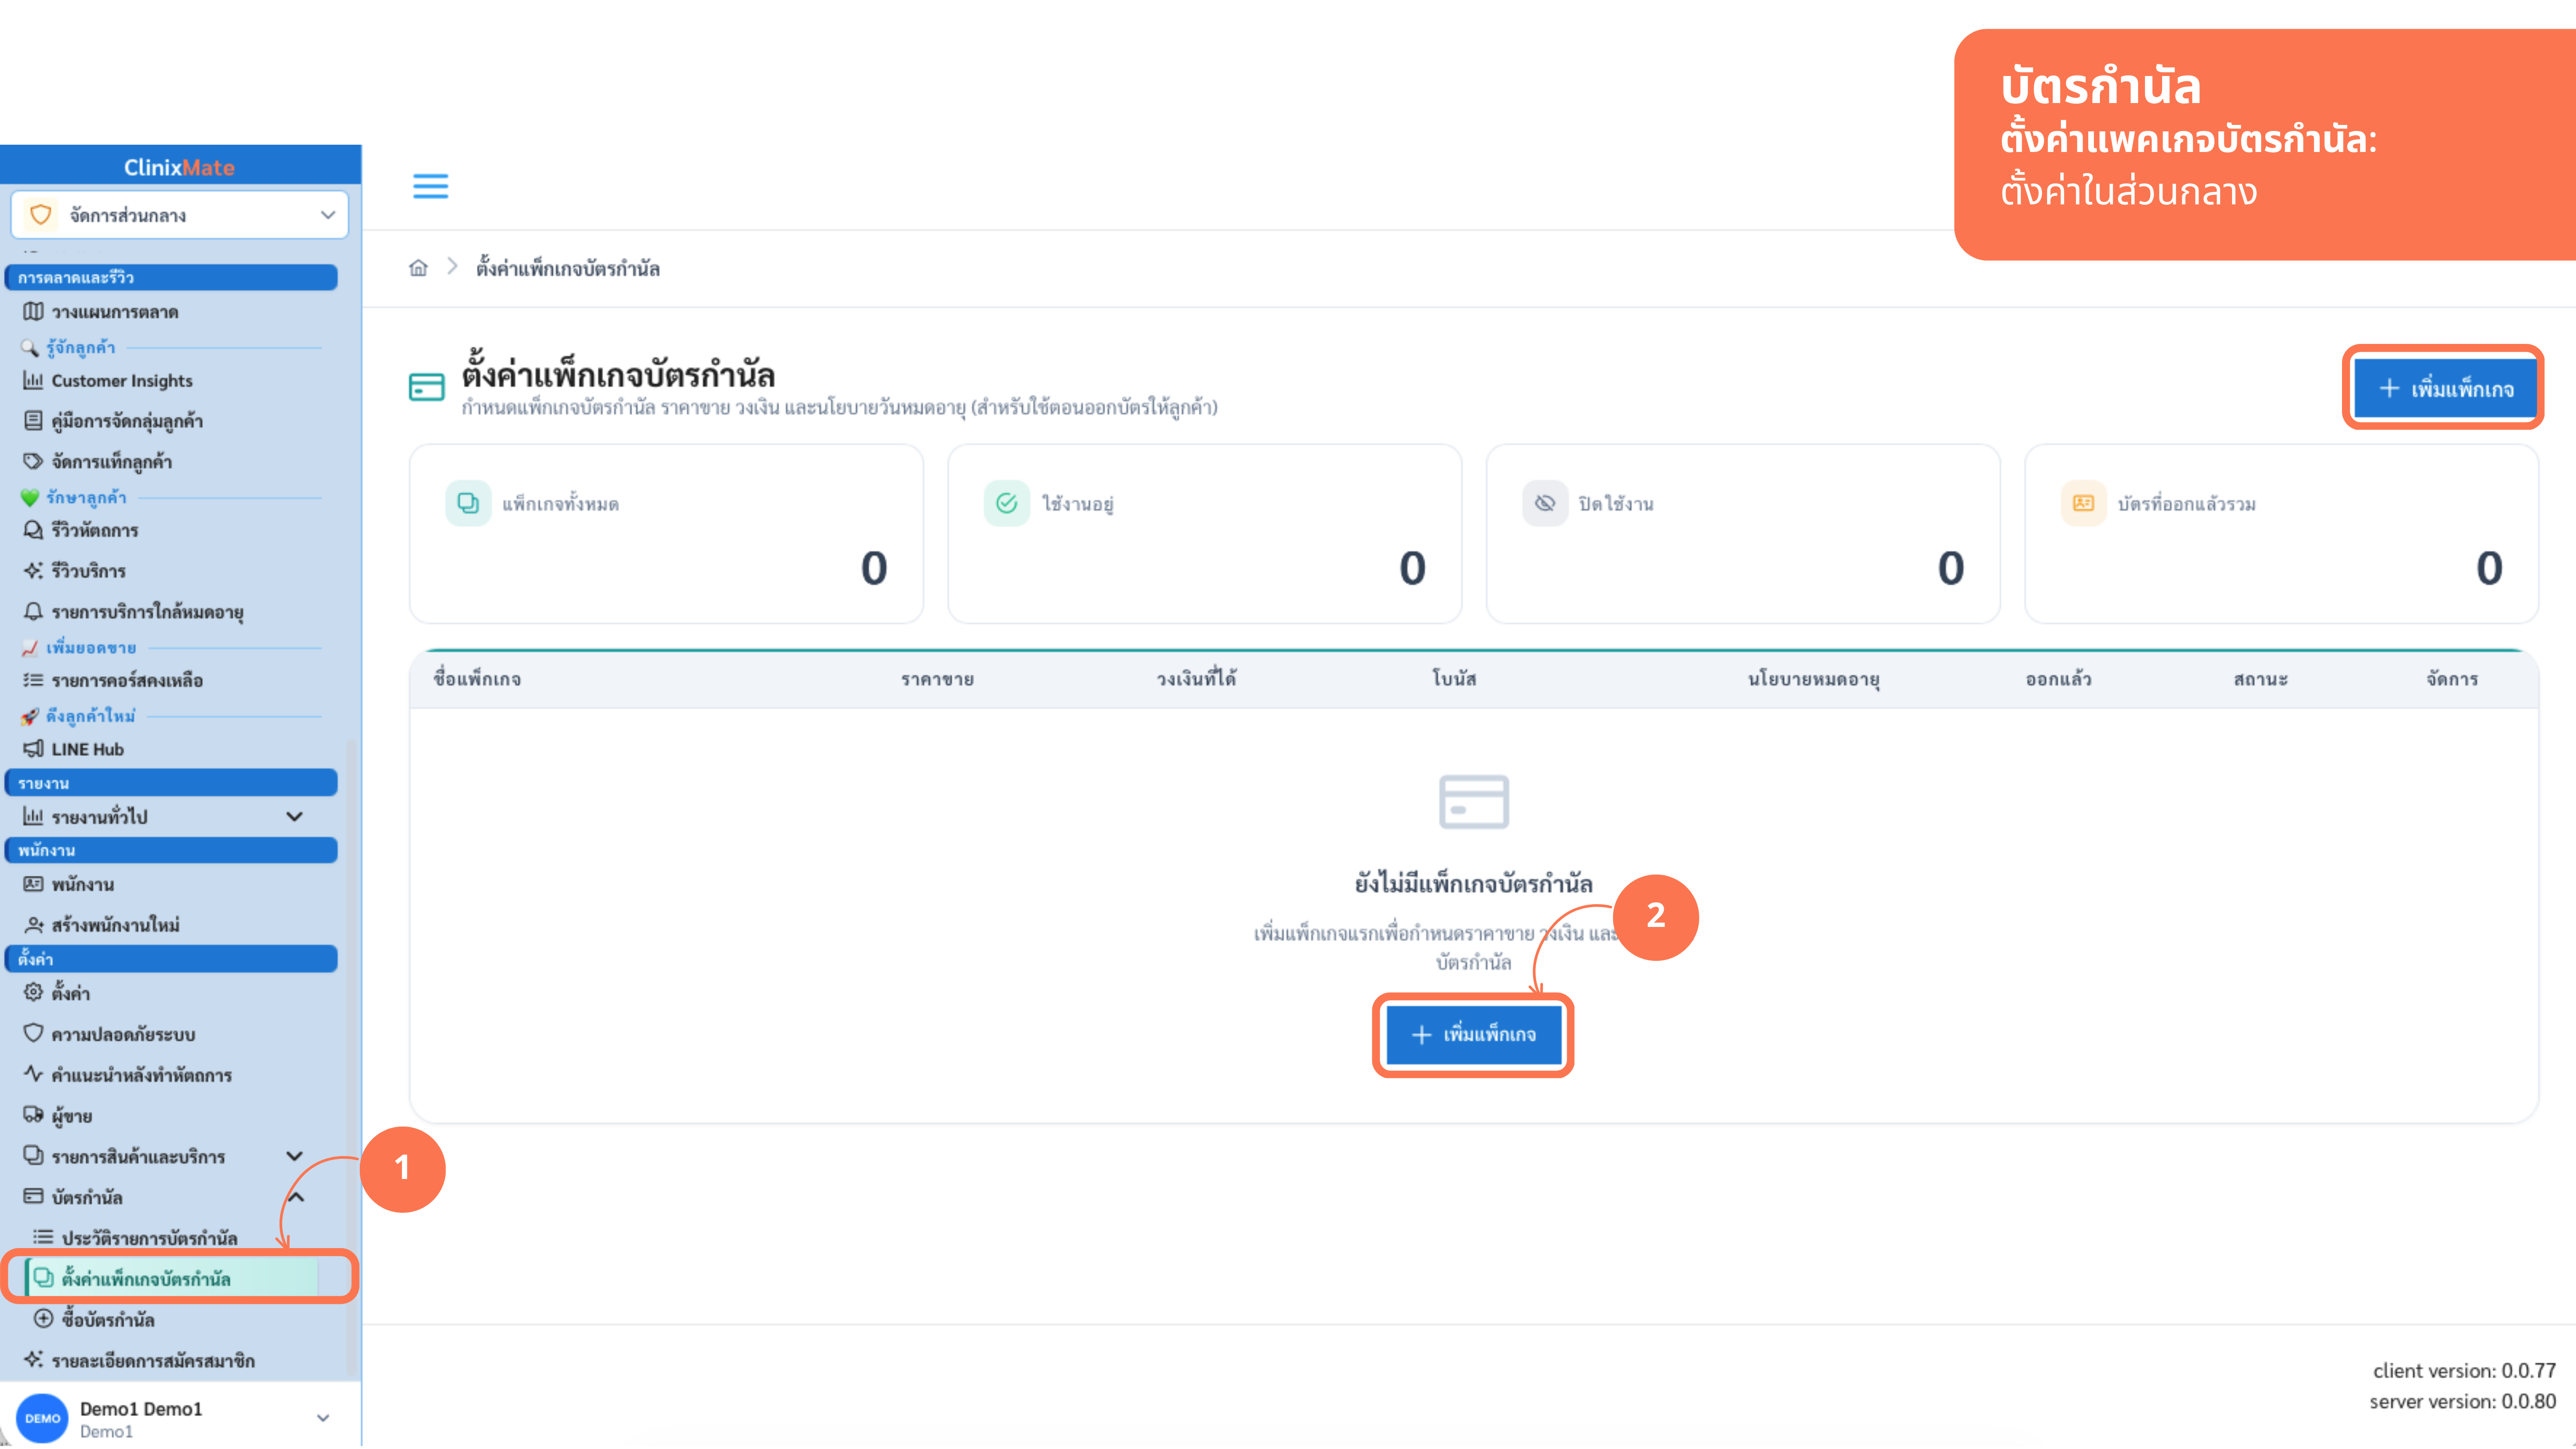Open the Demo1 user account menu chevron
The width and height of the screenshot is (2576, 1449).
coord(323,1418)
